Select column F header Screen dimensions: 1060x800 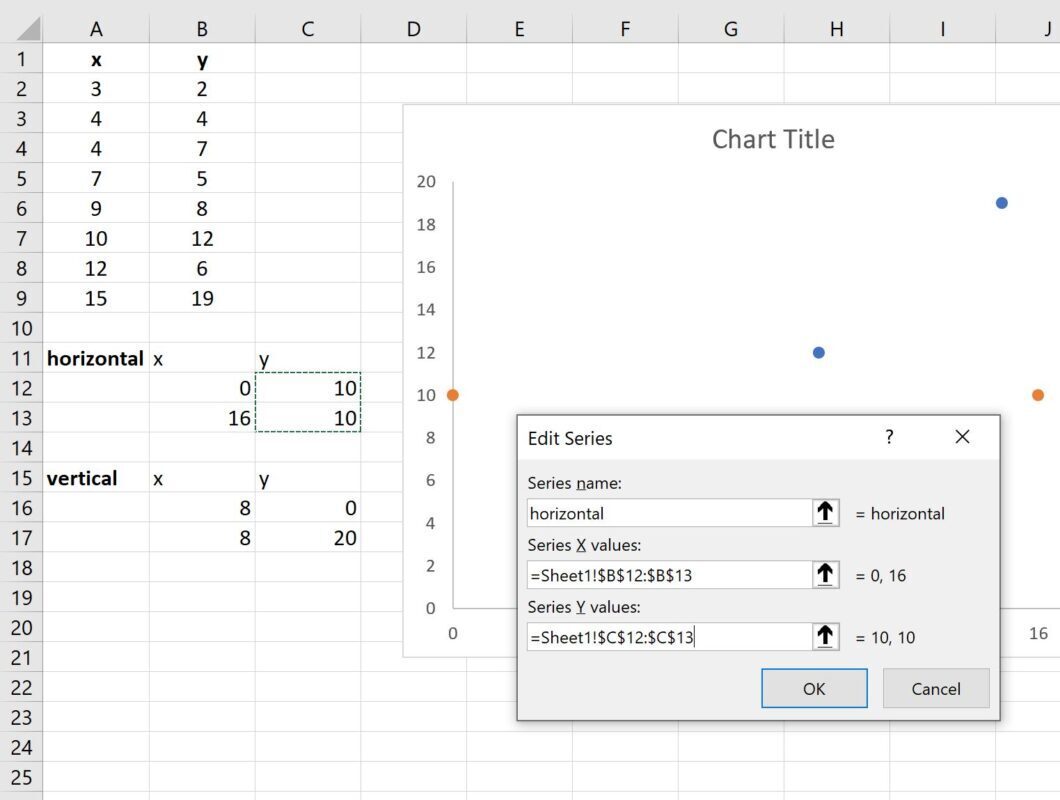click(x=625, y=29)
